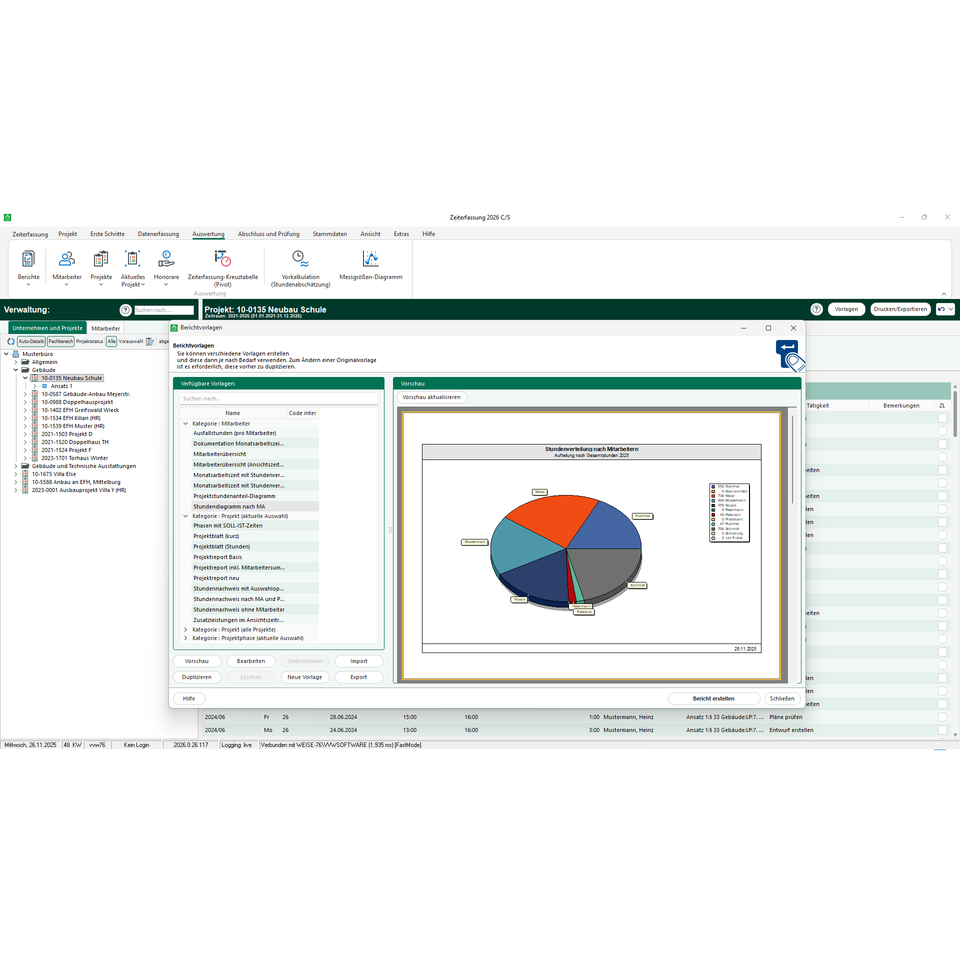The height and width of the screenshot is (960, 960).
Task: Open the Zeiterfassung-Kreuztabelle (Pivot) icon
Action: (x=223, y=259)
